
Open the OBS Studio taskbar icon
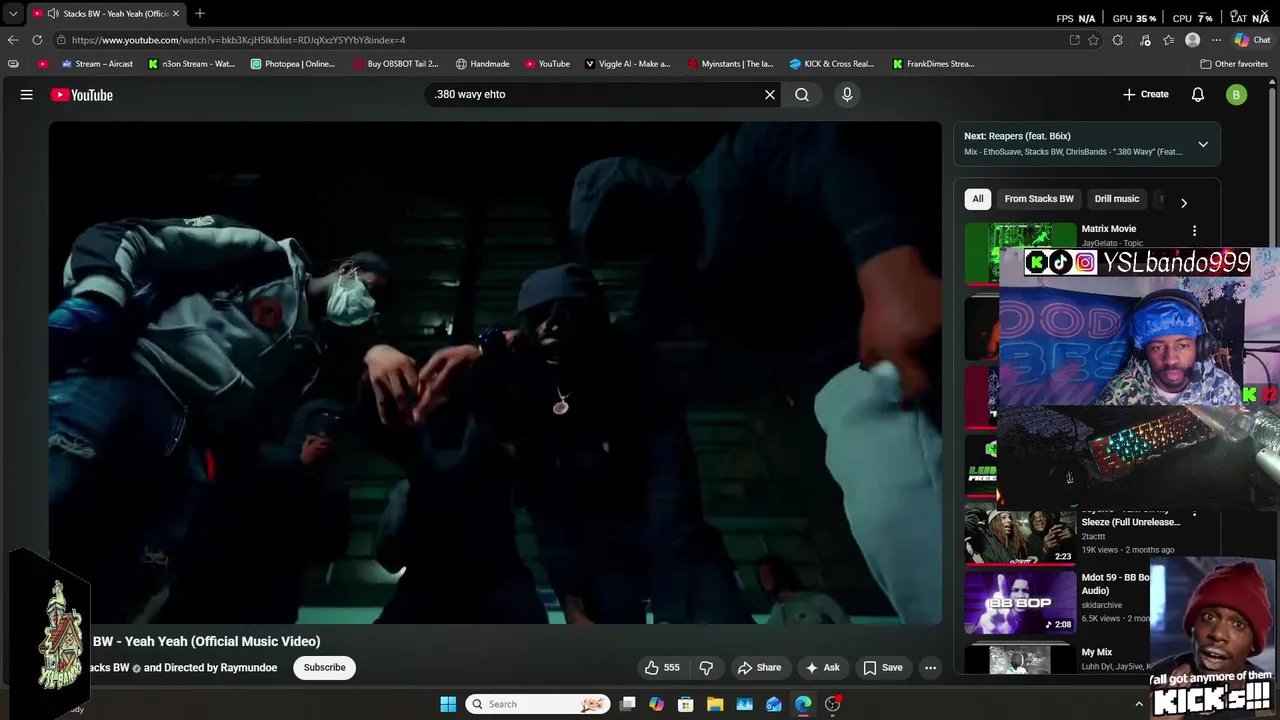coord(833,704)
